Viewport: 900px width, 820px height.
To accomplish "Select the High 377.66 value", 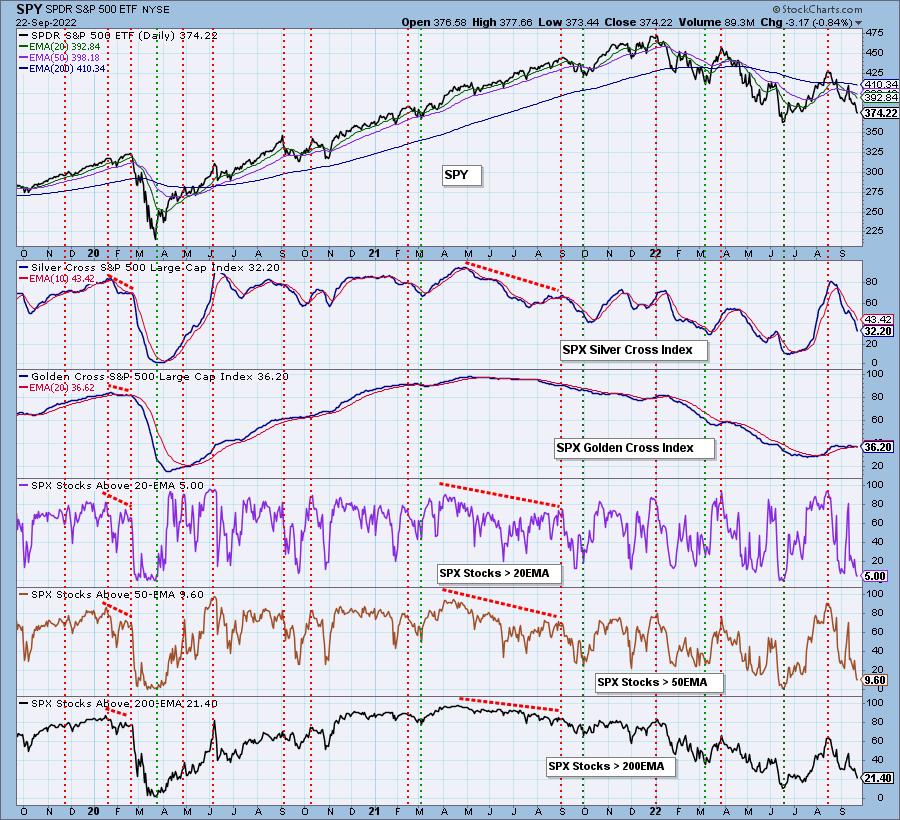I will 502,22.
